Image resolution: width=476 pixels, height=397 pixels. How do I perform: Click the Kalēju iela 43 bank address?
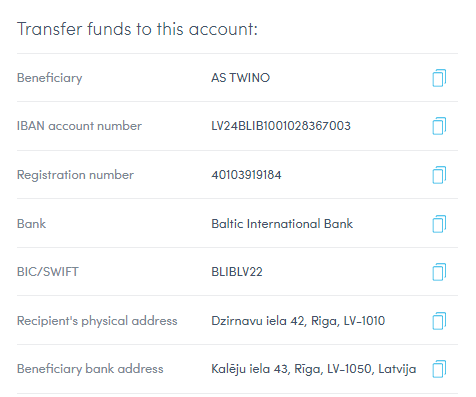[314, 369]
